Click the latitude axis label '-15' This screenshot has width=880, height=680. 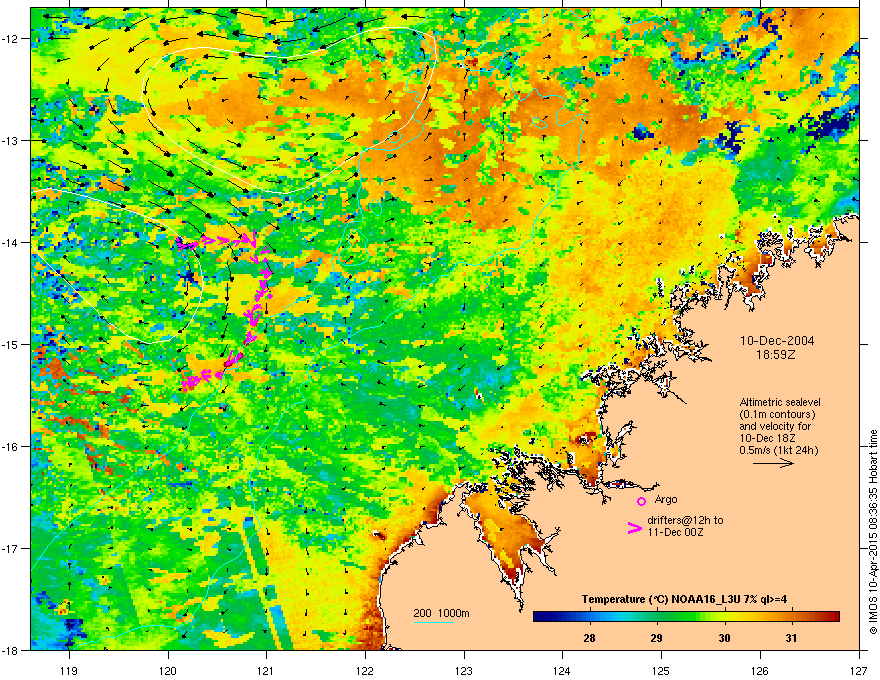(10, 344)
